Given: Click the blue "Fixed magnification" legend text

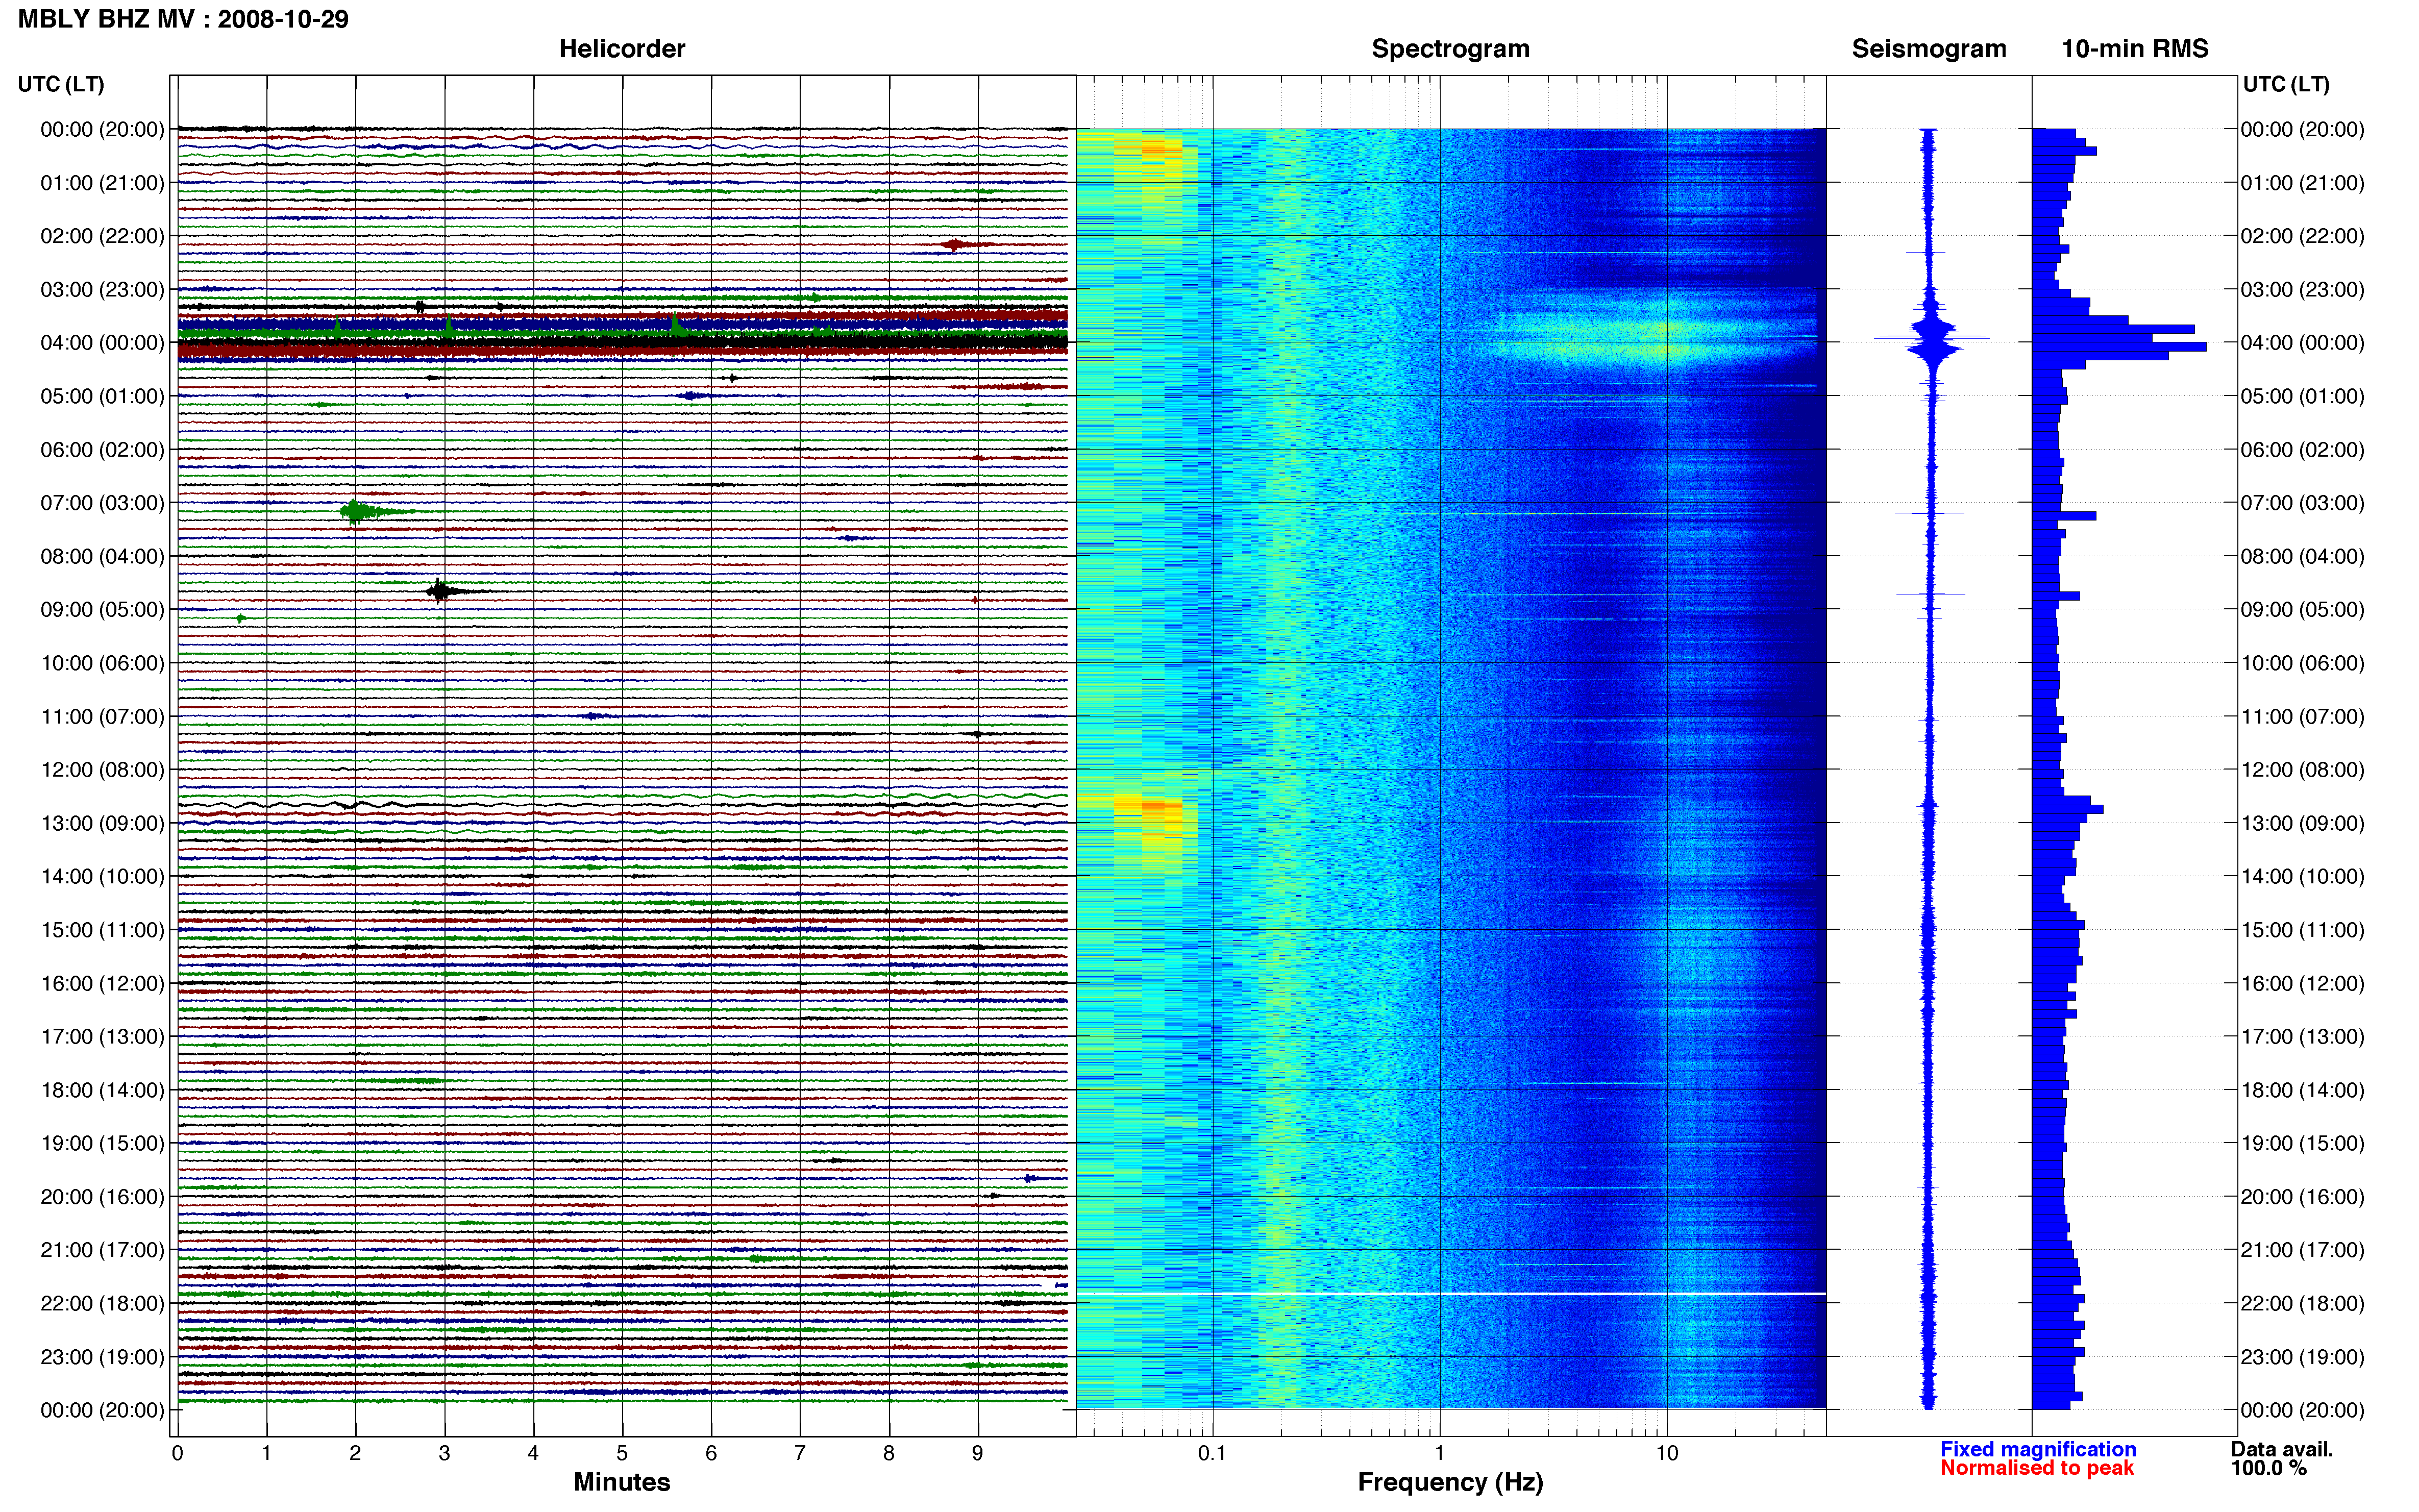Looking at the screenshot, I should (x=2037, y=1448).
